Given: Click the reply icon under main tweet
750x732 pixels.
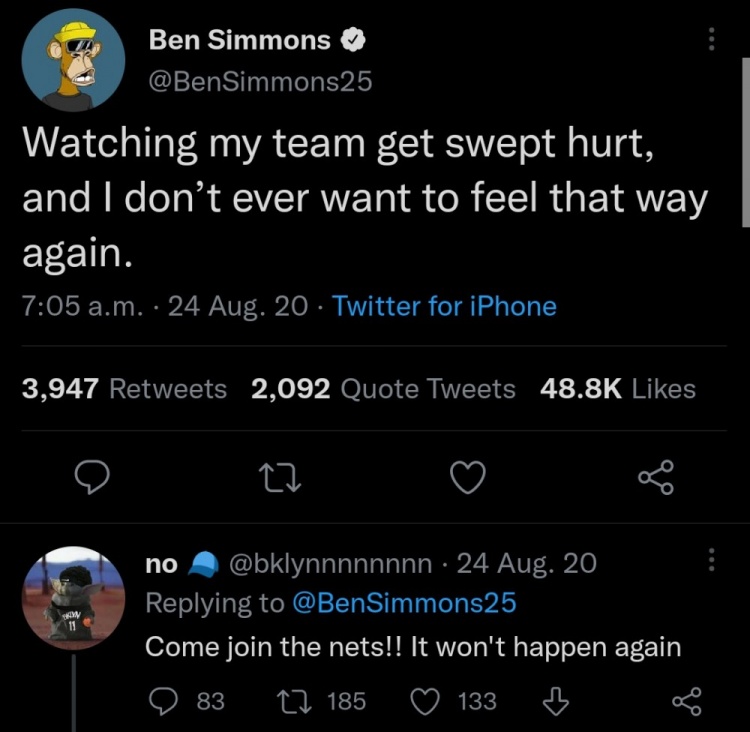Looking at the screenshot, I should 93,479.
